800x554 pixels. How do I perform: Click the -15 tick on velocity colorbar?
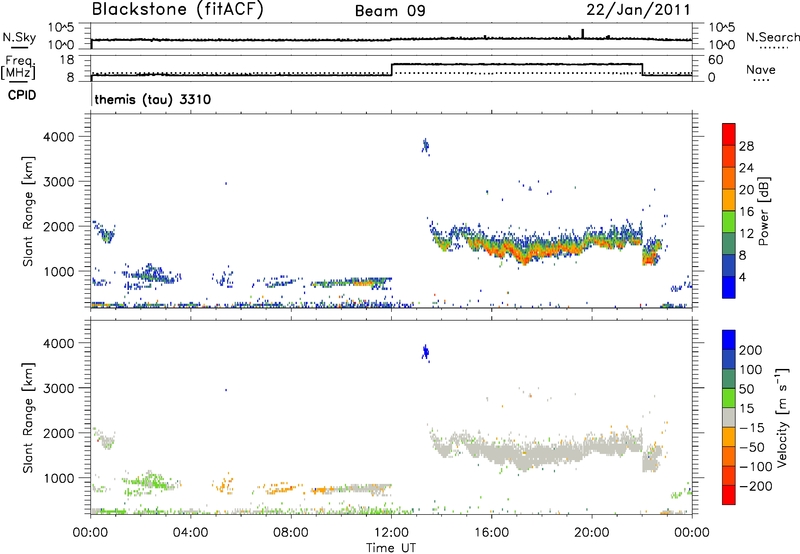click(x=752, y=428)
